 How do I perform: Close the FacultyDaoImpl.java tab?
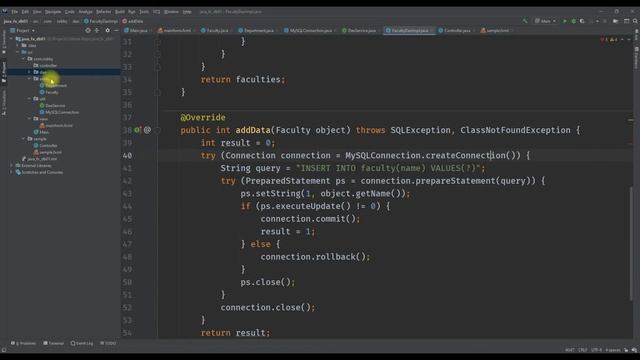pos(432,31)
